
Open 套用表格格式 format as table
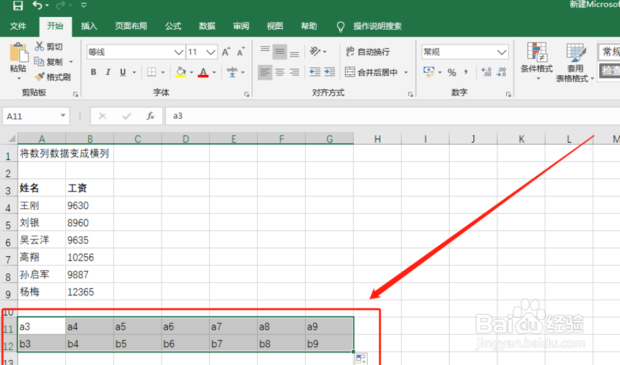[x=575, y=62]
